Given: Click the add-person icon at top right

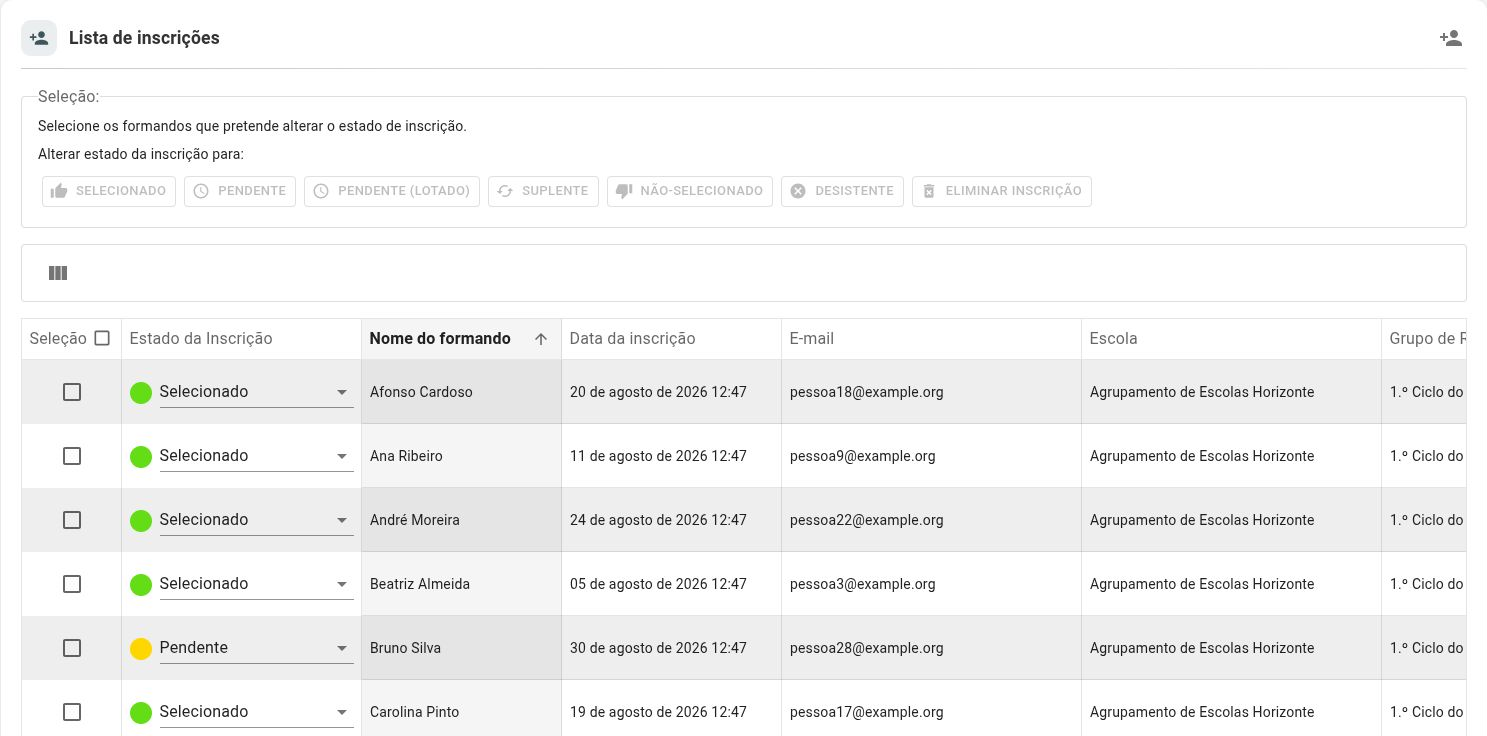Looking at the screenshot, I should tap(1451, 38).
